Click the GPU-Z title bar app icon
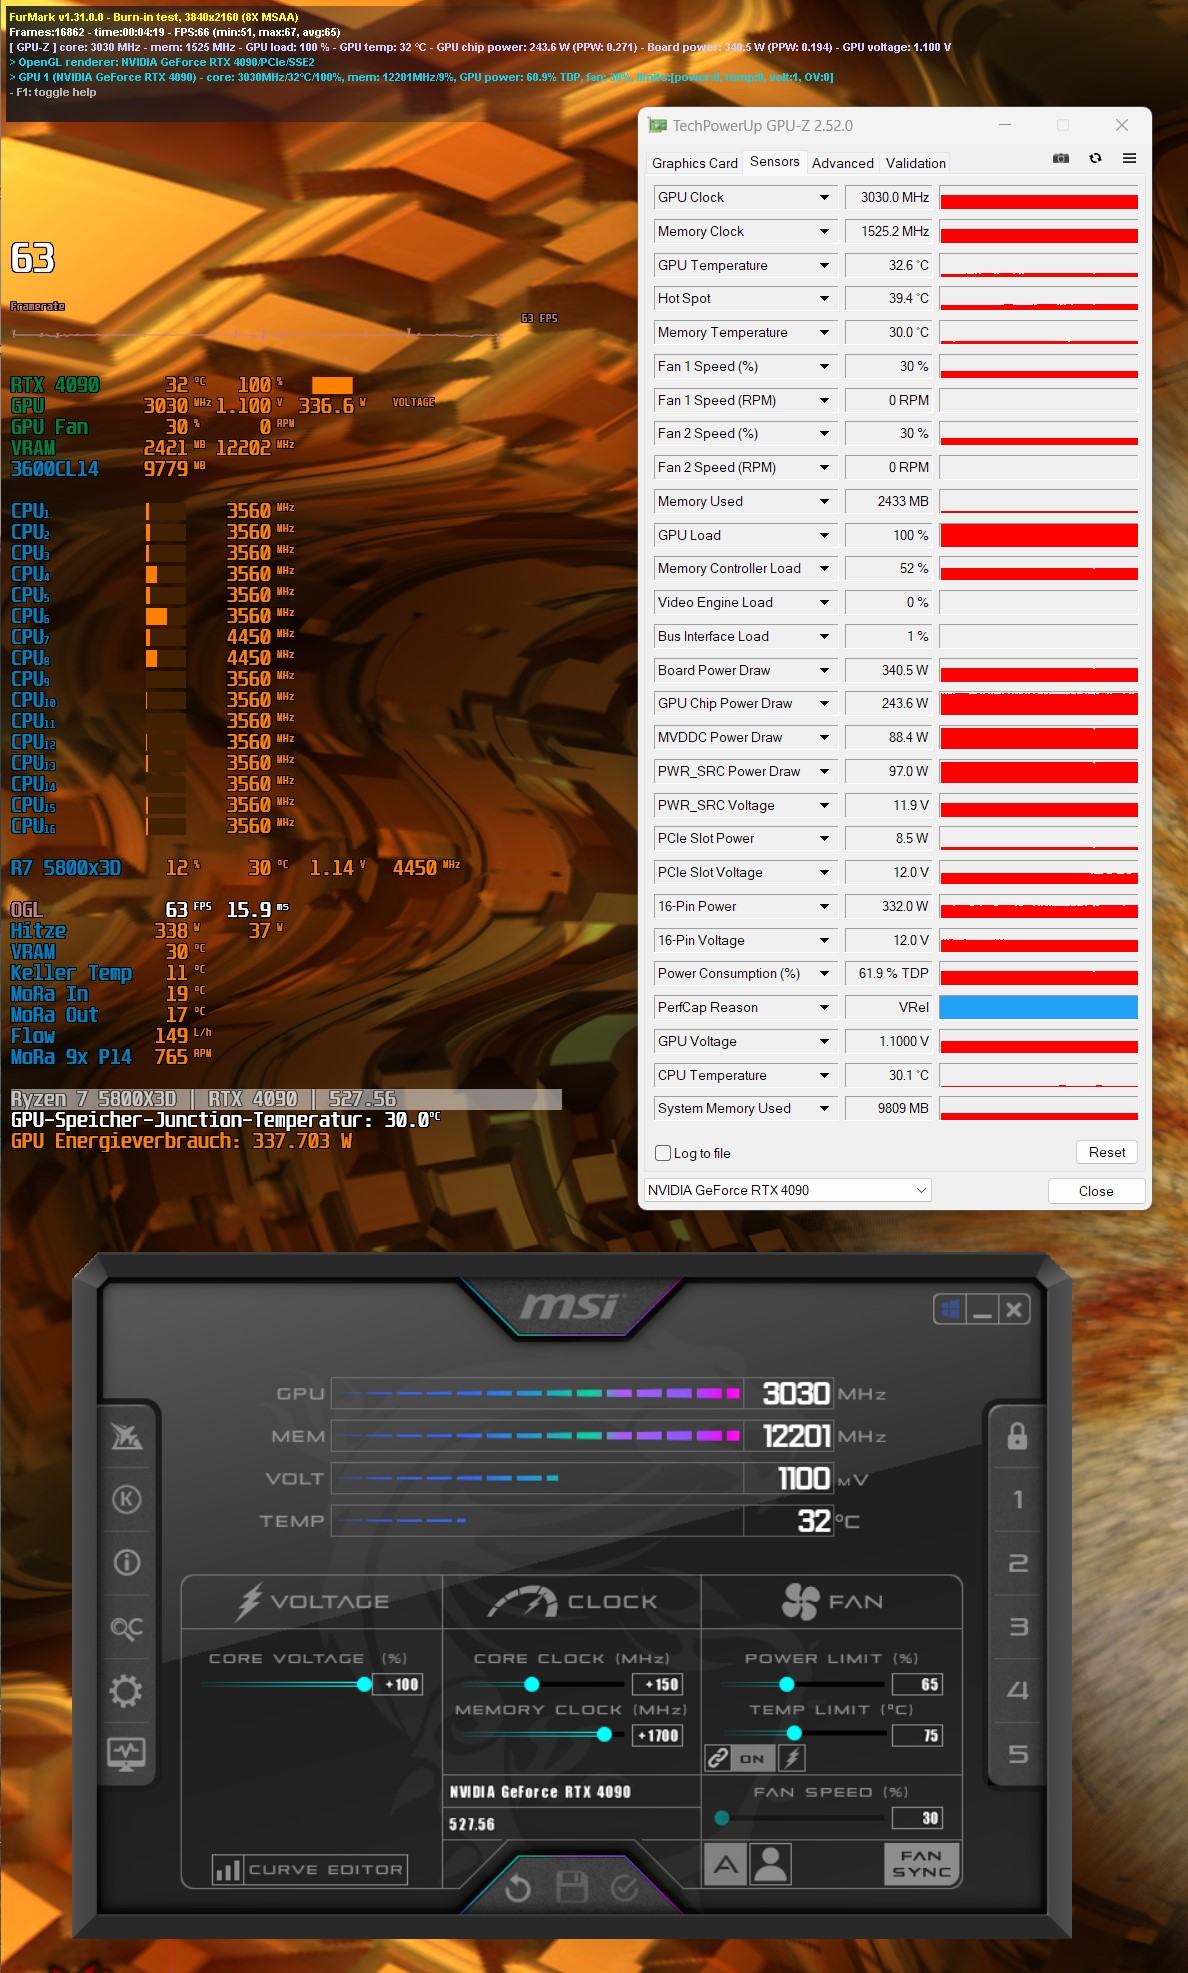 tap(657, 125)
